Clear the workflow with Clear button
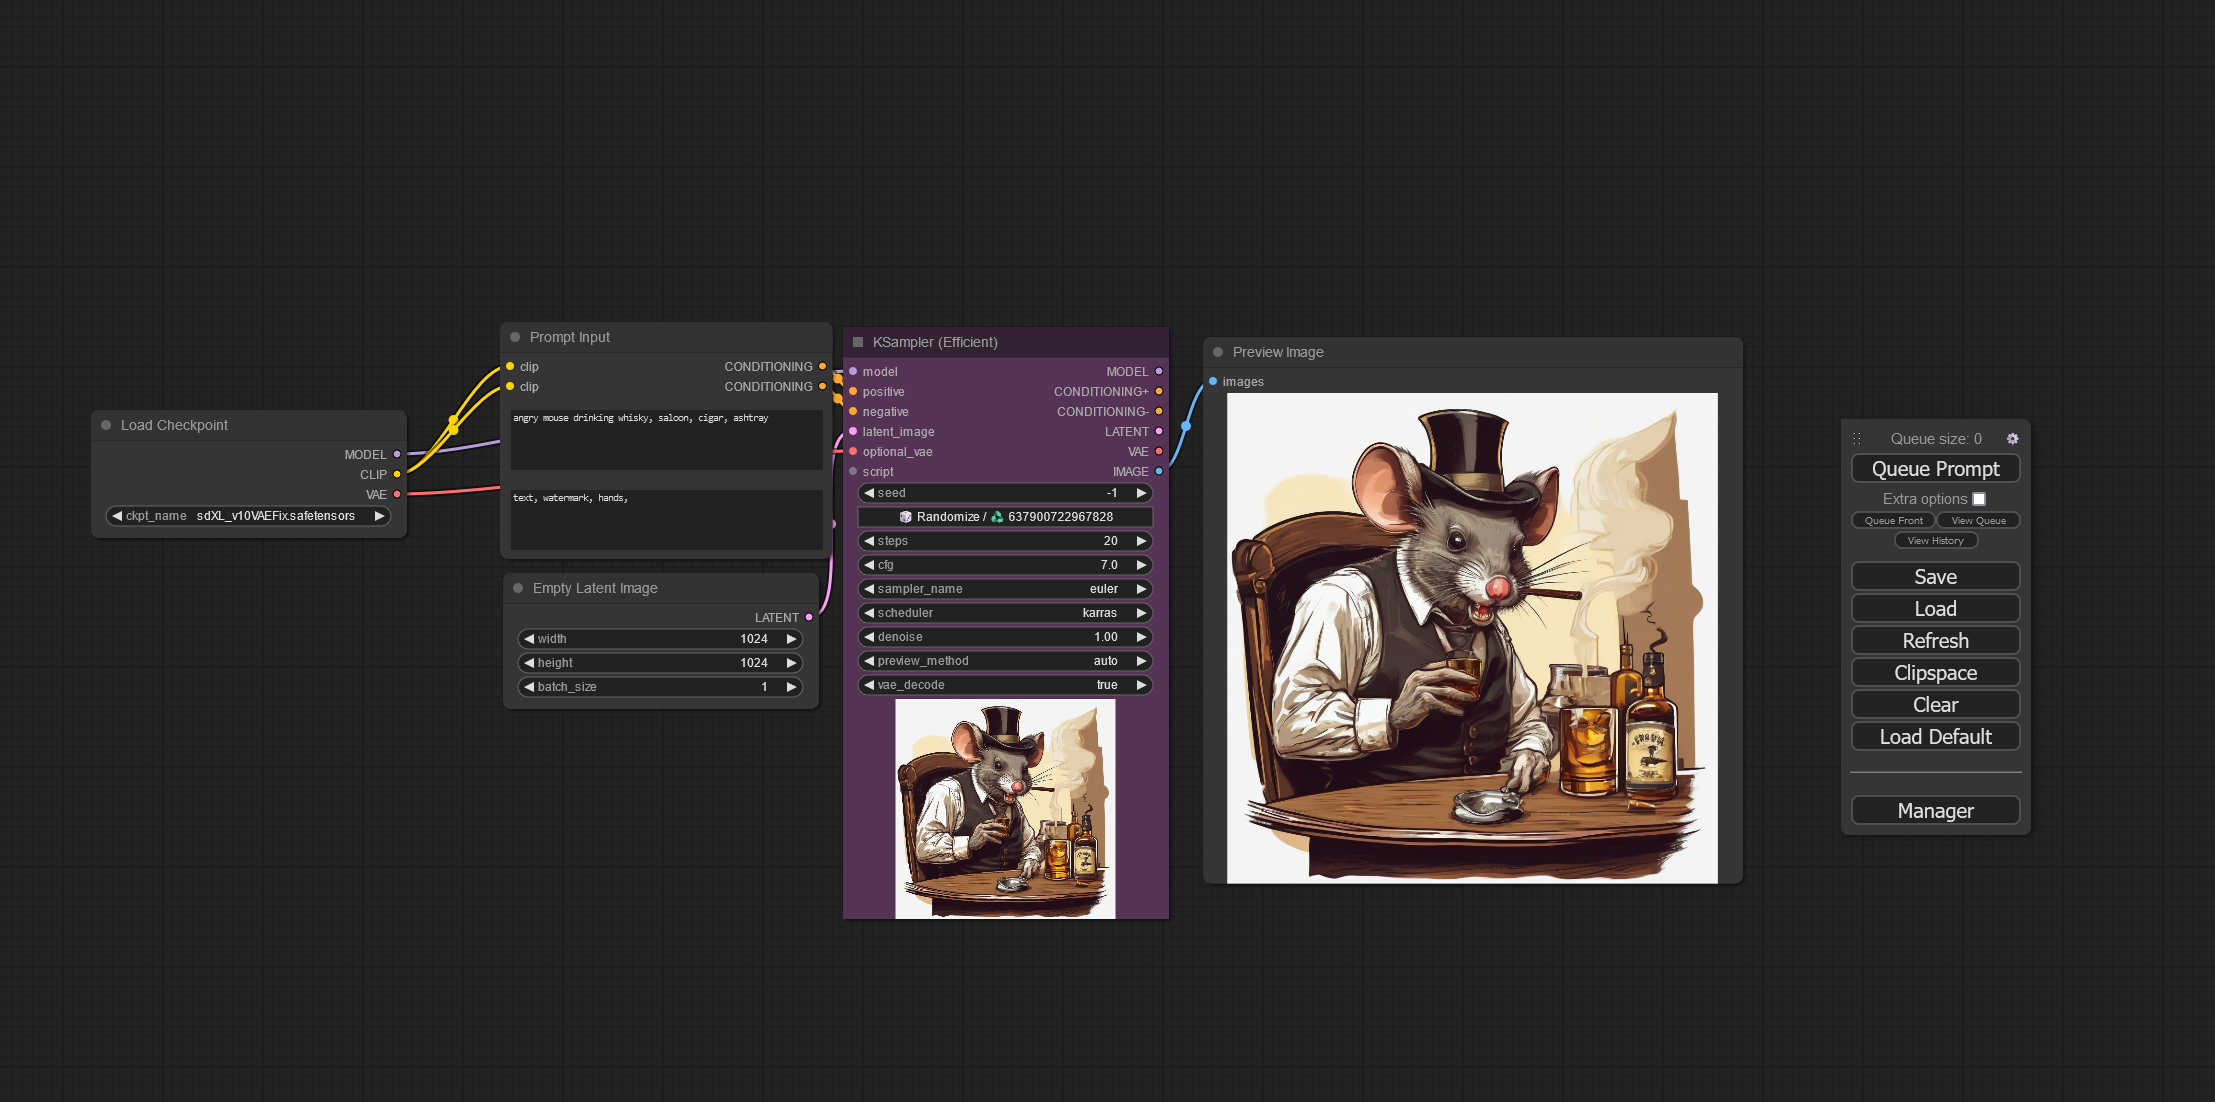Viewport: 2215px width, 1102px height. point(1935,705)
